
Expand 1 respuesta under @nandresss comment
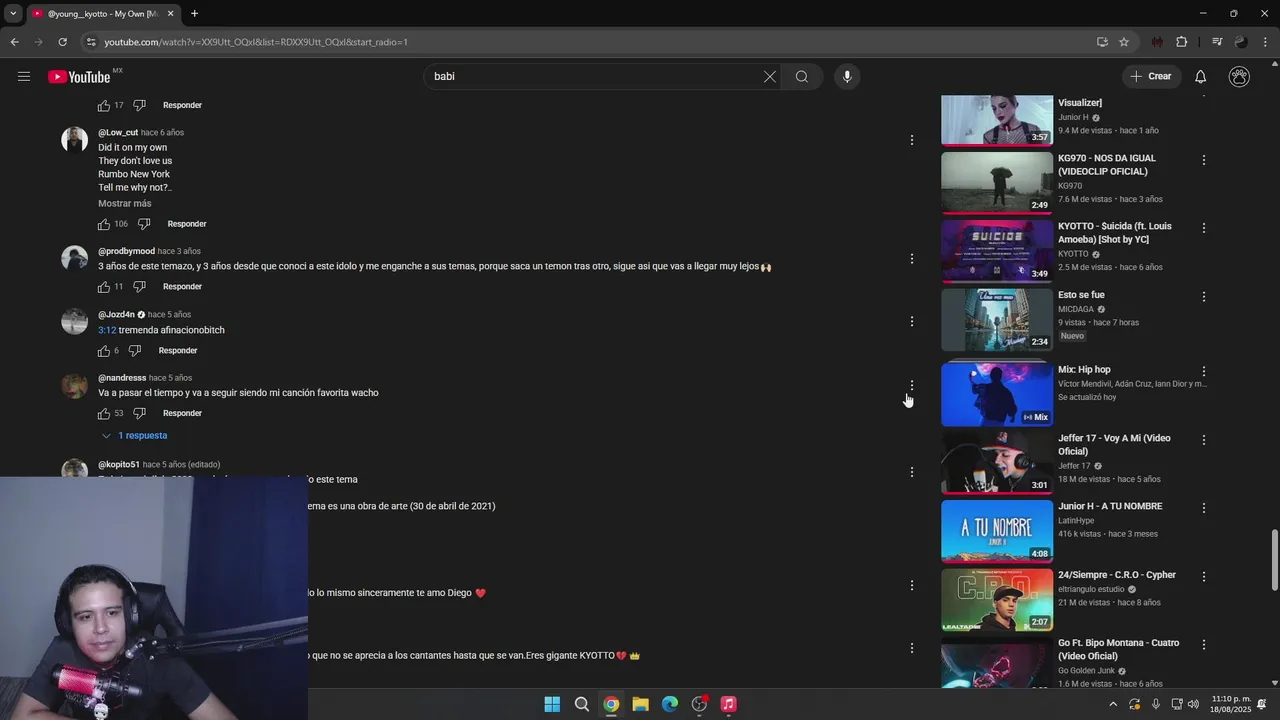coord(134,436)
